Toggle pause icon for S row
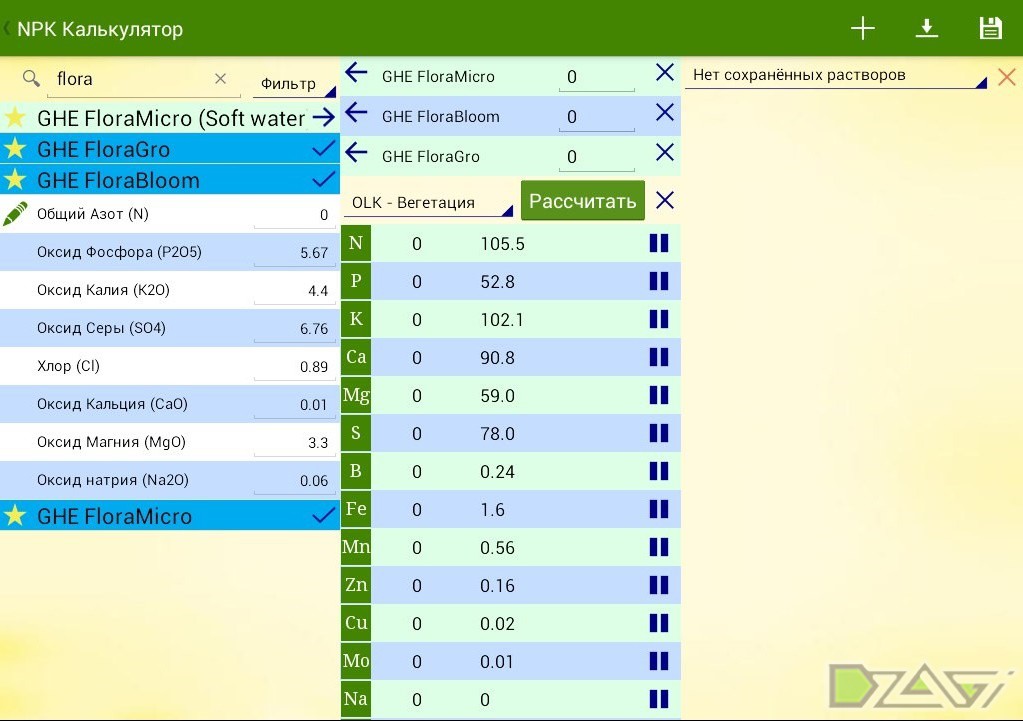This screenshot has width=1023, height=721. point(659,433)
